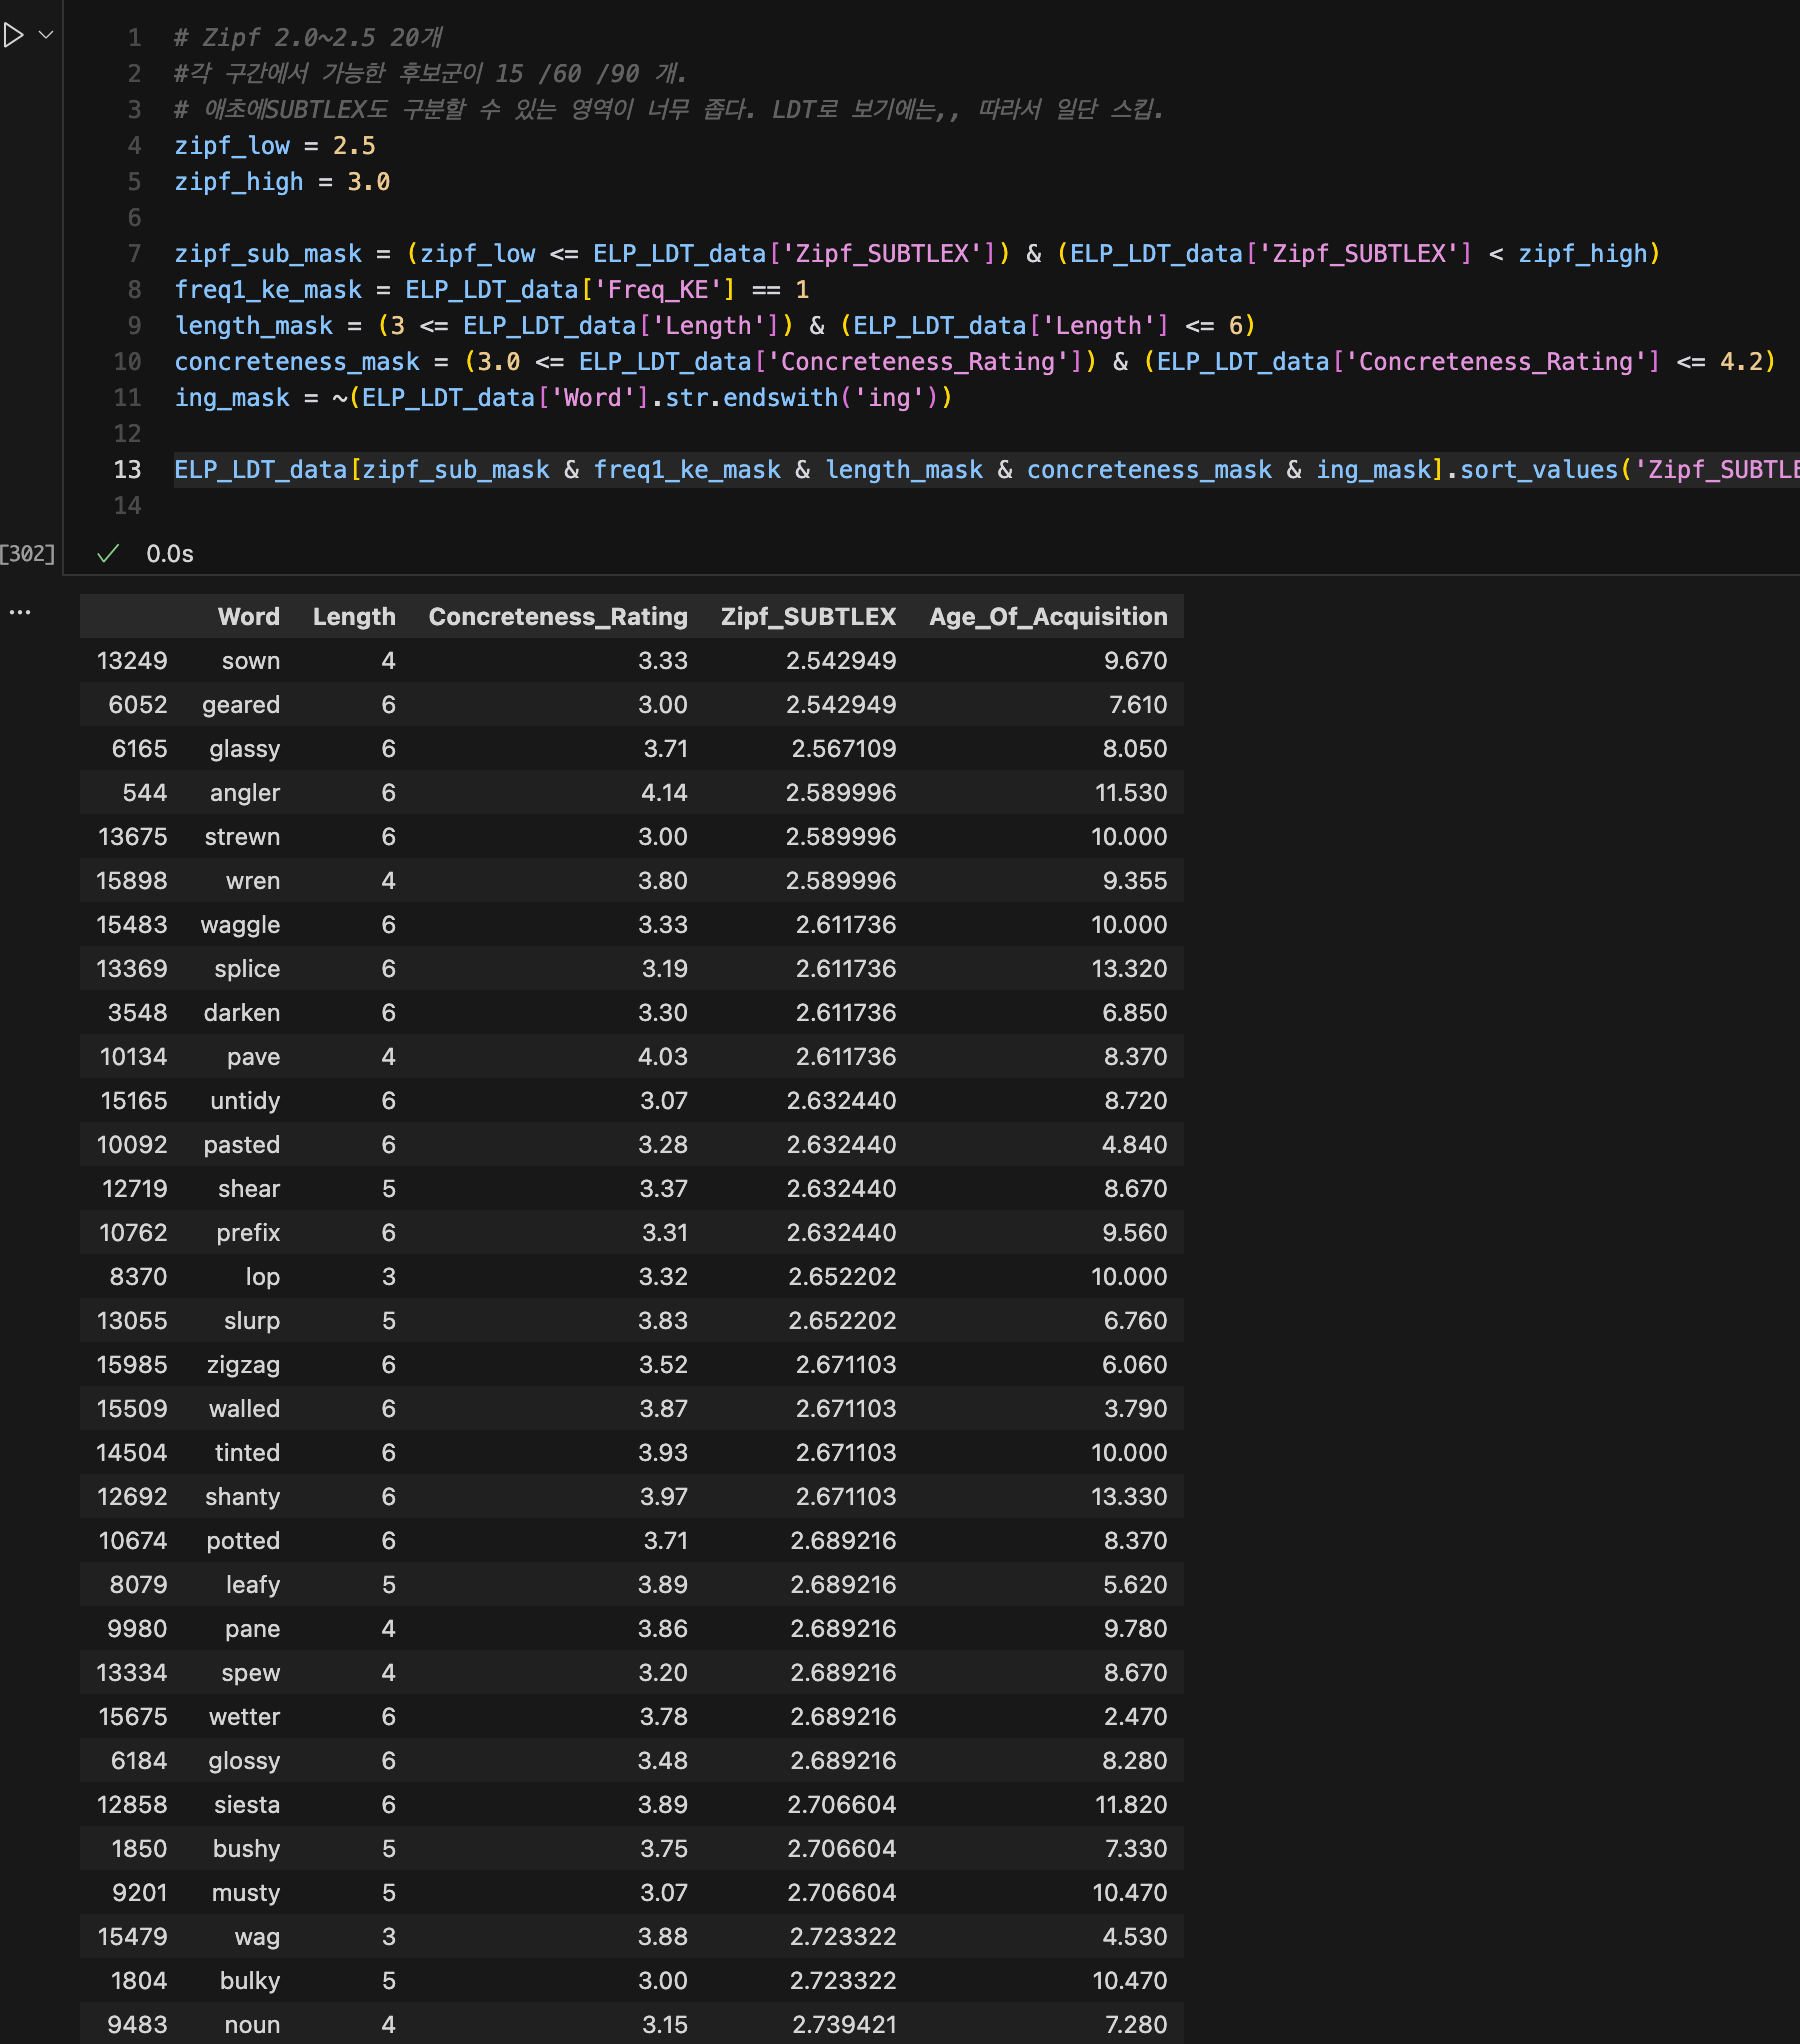Click the 'zigzag' word cell
1800x2044 pixels.
[x=243, y=1365]
